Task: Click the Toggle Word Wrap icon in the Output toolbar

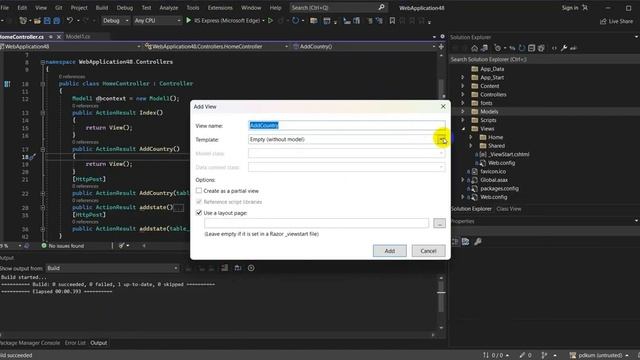Action: coord(238,268)
